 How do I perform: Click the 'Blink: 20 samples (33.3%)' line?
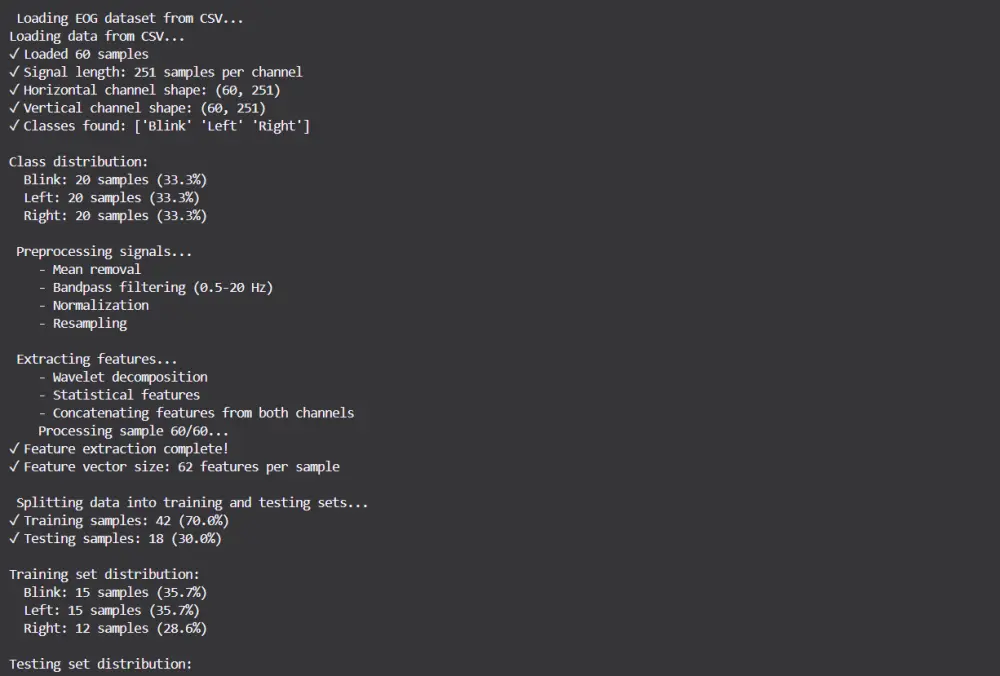point(115,180)
